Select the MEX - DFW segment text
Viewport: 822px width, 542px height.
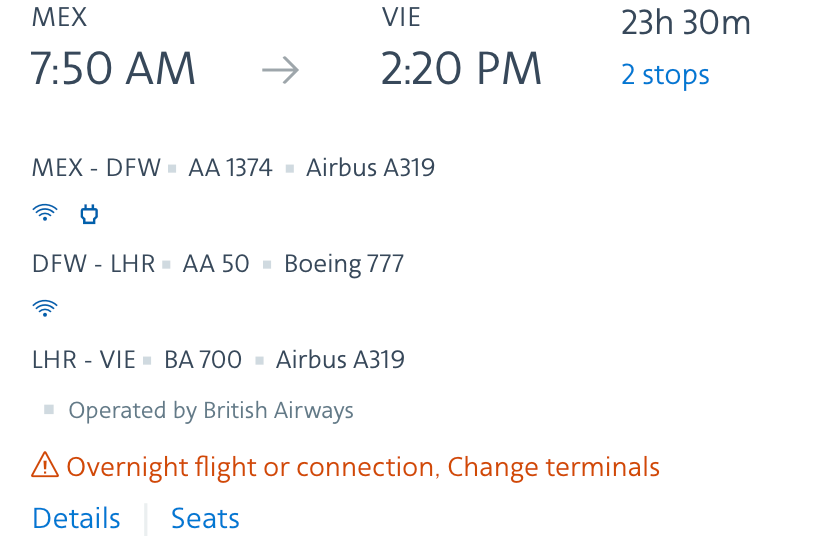pos(96,168)
